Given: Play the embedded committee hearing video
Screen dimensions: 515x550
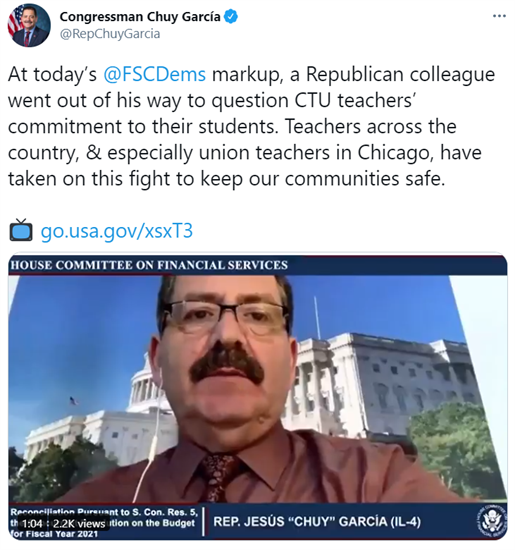Looking at the screenshot, I should (x=258, y=397).
